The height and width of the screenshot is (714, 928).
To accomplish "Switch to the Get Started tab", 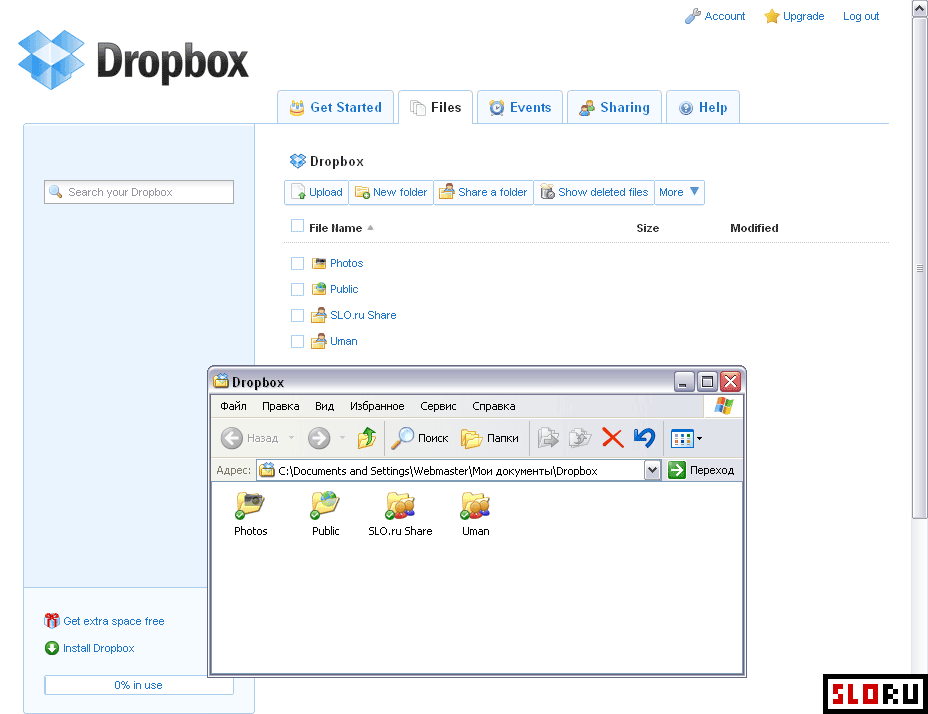I will pyautogui.click(x=336, y=107).
